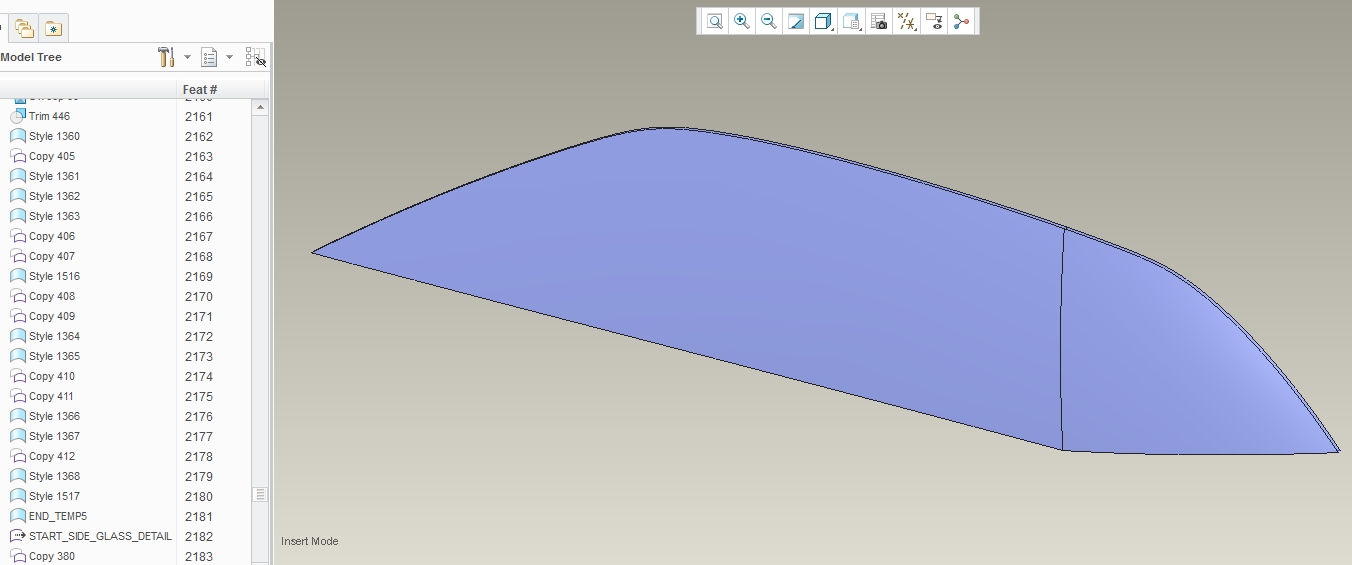Select the Copy 407 feature
The width and height of the screenshot is (1352, 565).
pos(52,256)
